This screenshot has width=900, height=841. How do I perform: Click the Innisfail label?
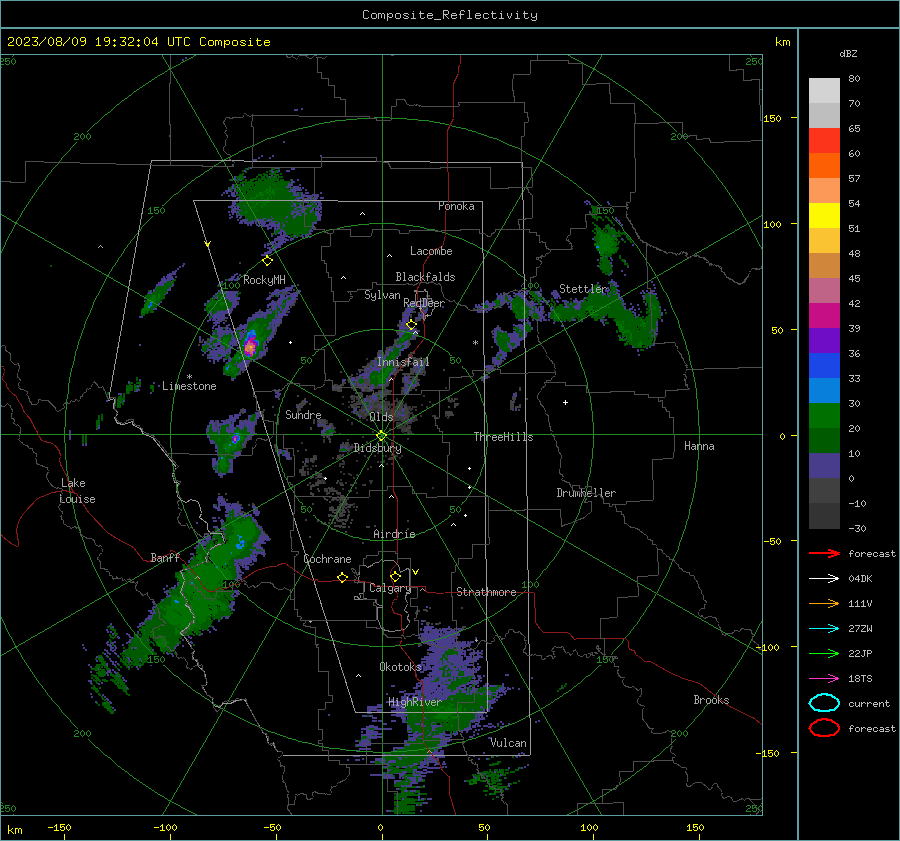(403, 362)
